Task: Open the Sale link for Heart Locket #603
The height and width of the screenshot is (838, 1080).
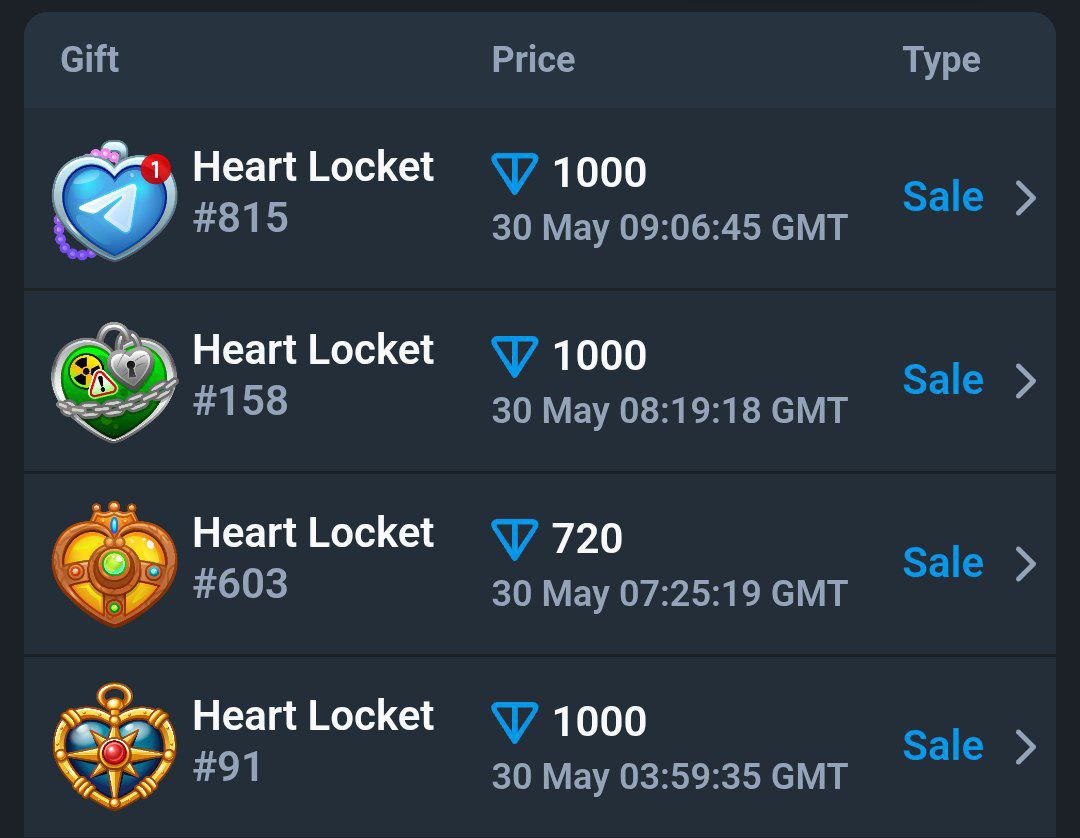Action: click(943, 563)
